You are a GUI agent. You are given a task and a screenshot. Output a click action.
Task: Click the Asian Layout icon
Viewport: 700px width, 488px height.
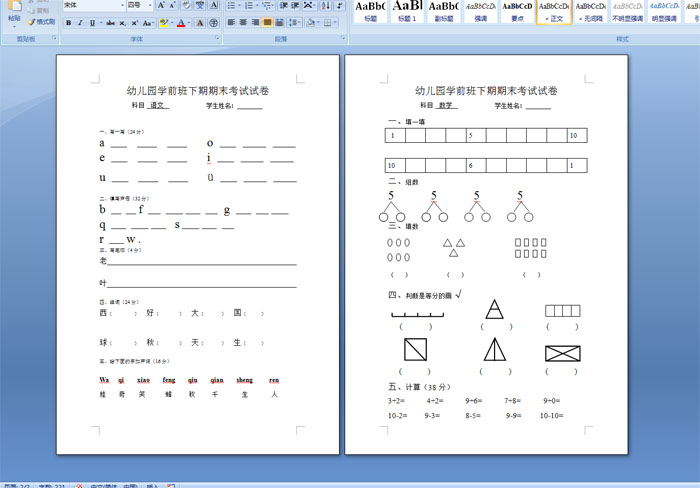click(x=309, y=5)
